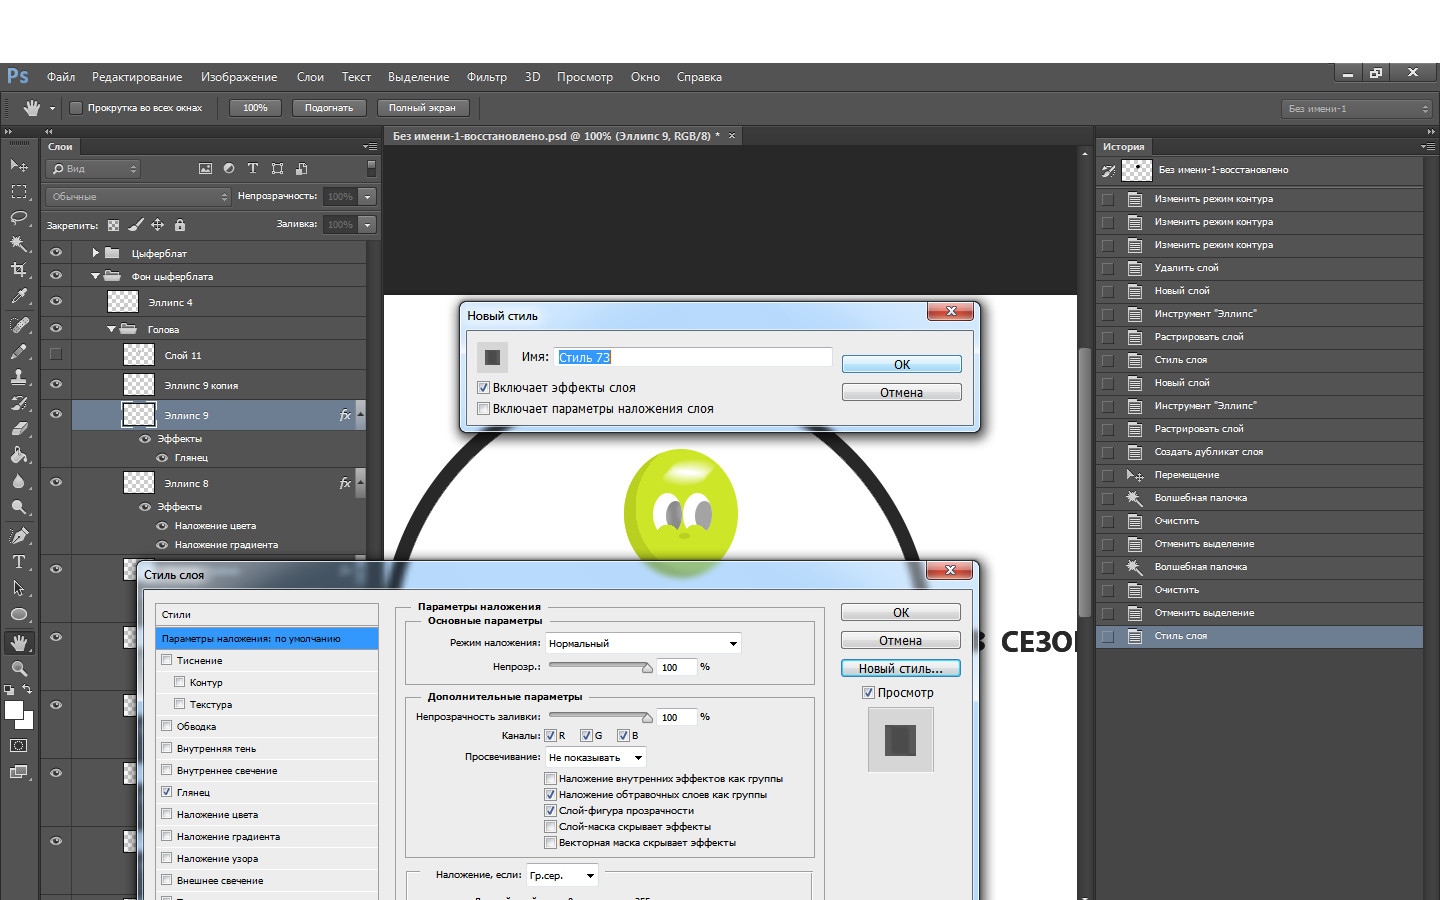This screenshot has height=900, width=1440.
Task: Select the Magic Wand tool
Action: pos(19,243)
